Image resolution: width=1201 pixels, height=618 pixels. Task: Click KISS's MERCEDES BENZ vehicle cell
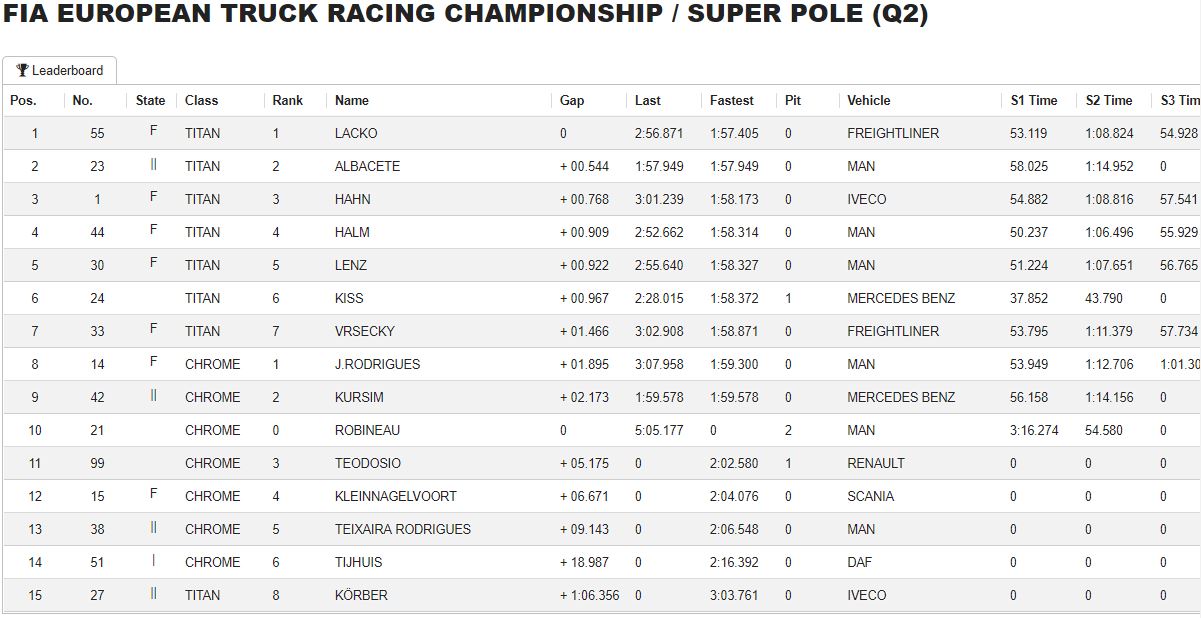(x=901, y=298)
